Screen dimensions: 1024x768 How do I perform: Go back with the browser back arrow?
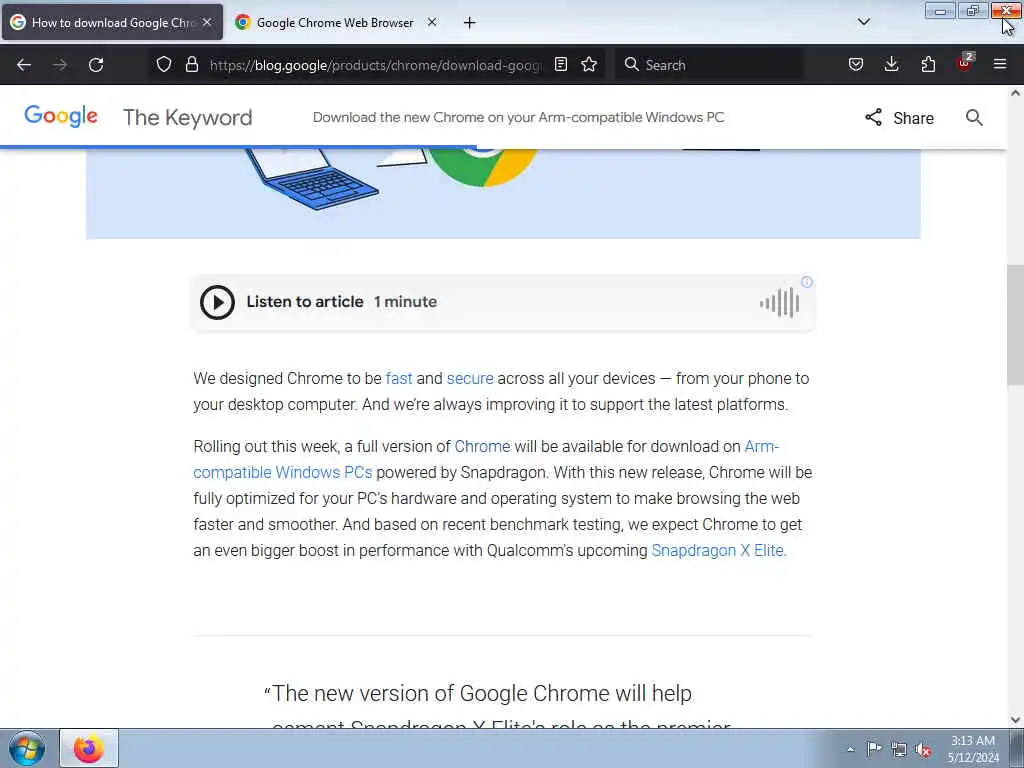(x=24, y=65)
